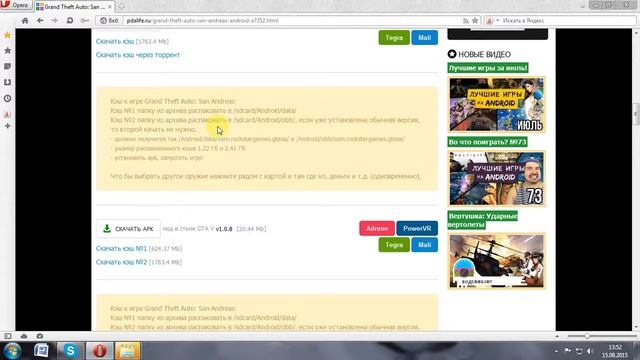Click the Opera Turbo icon in status bar
Image resolution: width=640 pixels, height=360 pixels.
[x=40, y=336]
